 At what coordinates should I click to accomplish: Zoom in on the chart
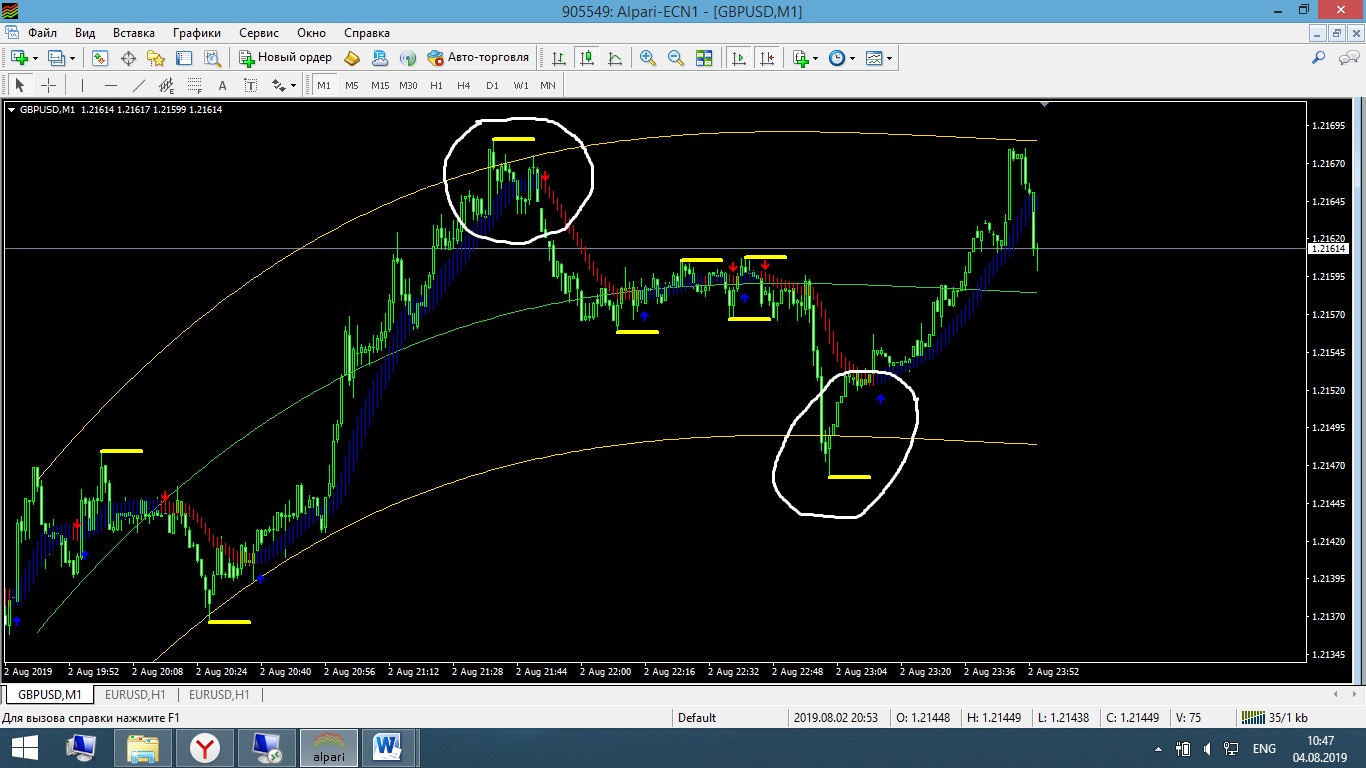pyautogui.click(x=648, y=58)
